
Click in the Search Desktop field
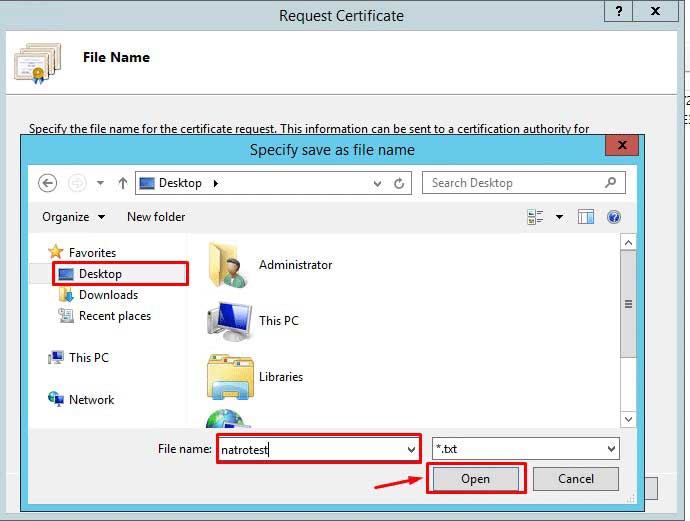tap(512, 183)
